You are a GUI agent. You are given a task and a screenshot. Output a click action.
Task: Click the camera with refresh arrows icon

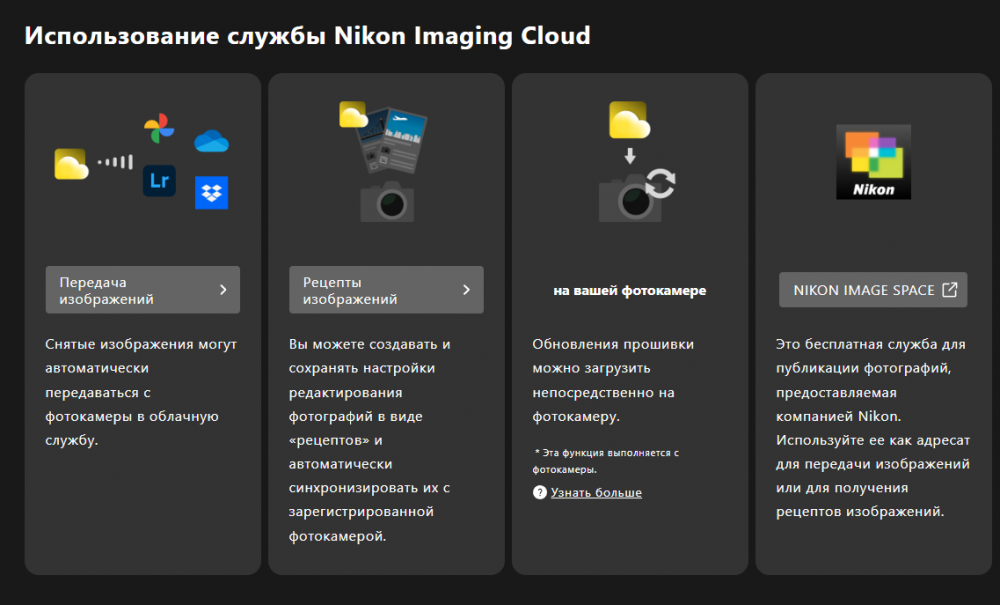point(636,196)
